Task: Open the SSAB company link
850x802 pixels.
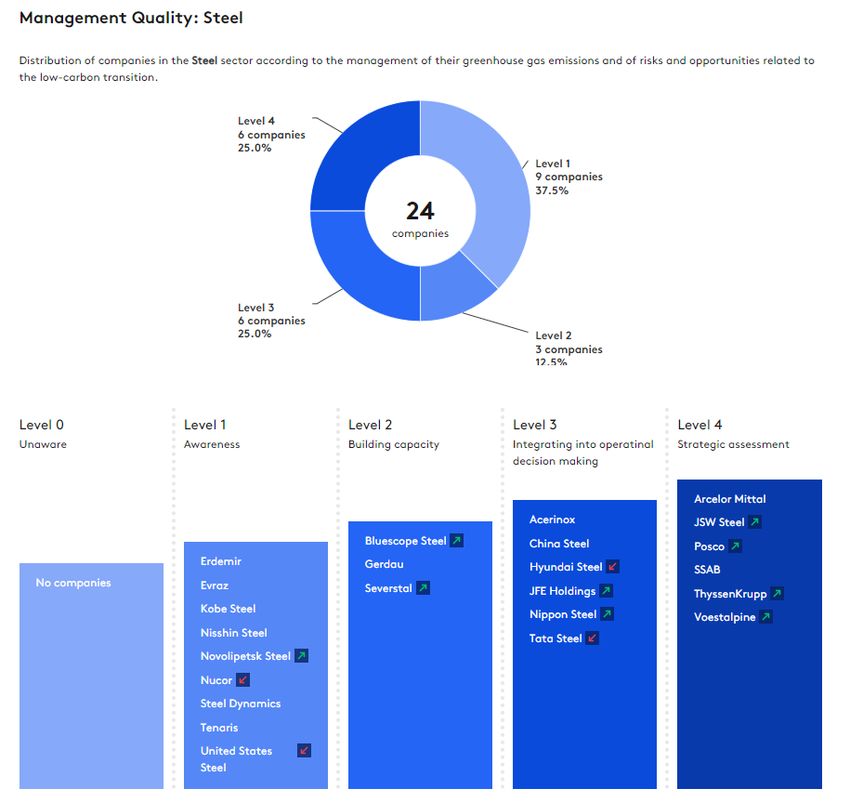Action: (707, 569)
